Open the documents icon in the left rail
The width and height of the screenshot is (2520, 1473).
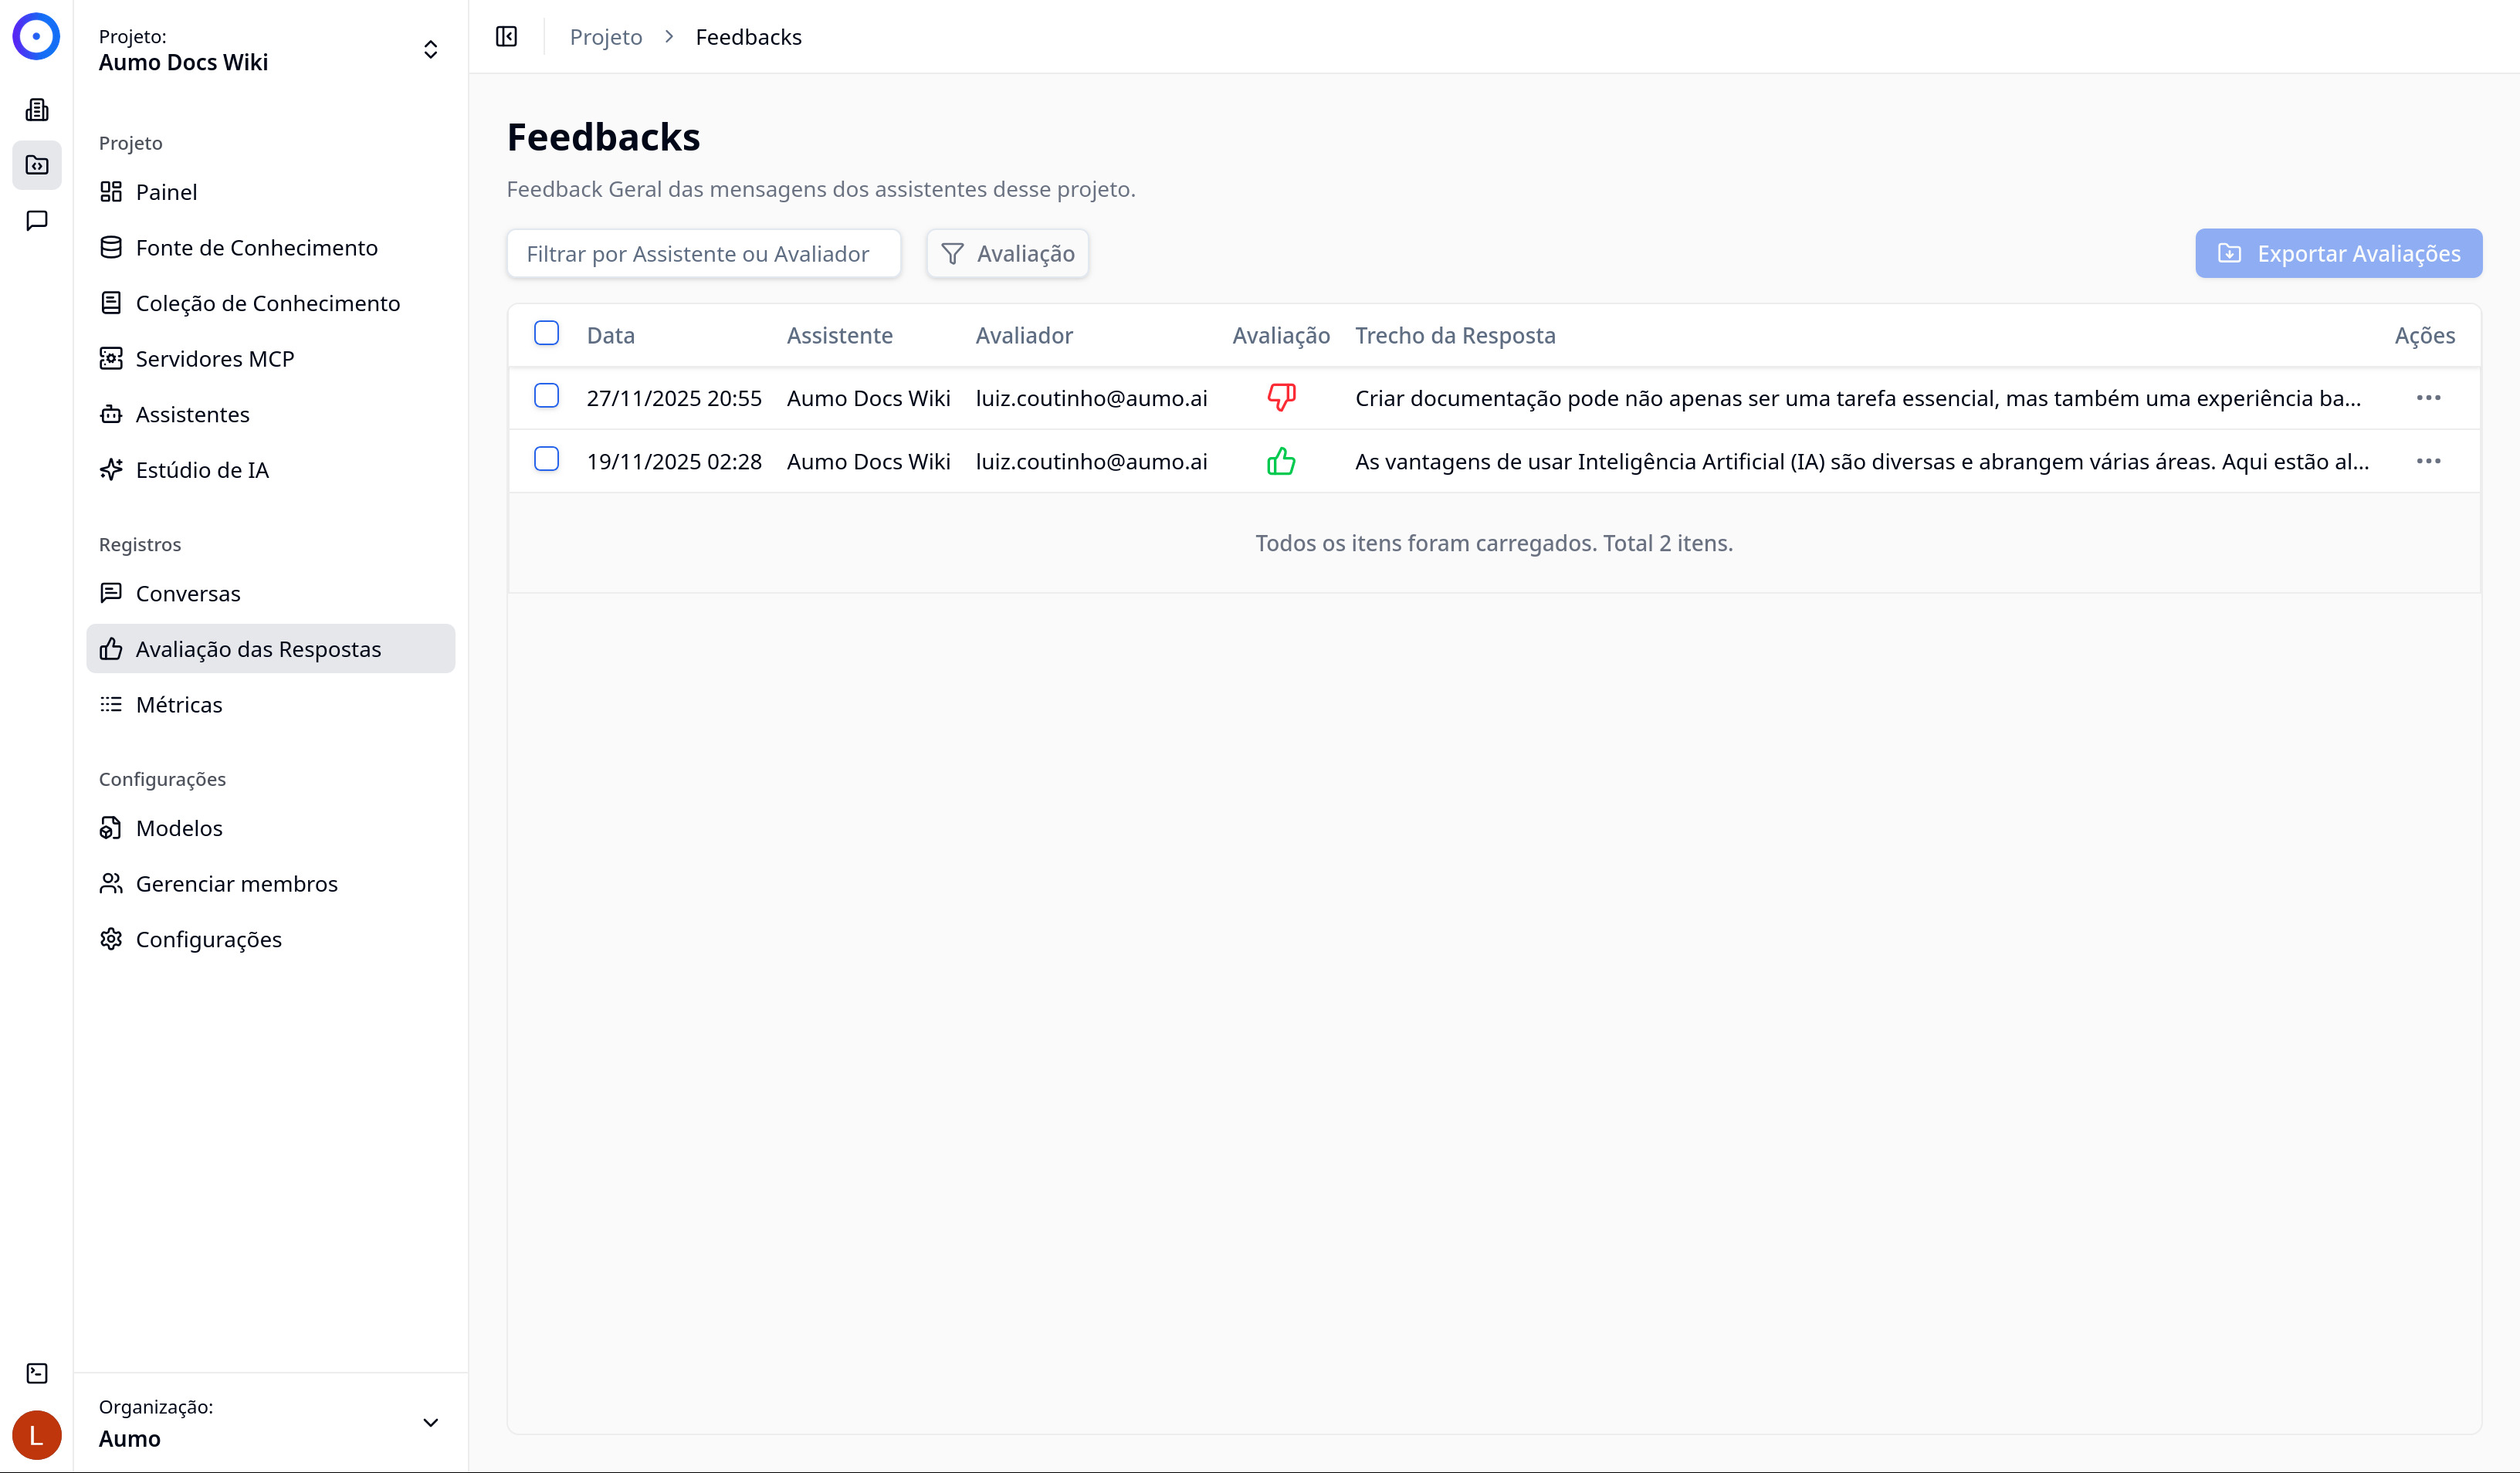coord(36,109)
